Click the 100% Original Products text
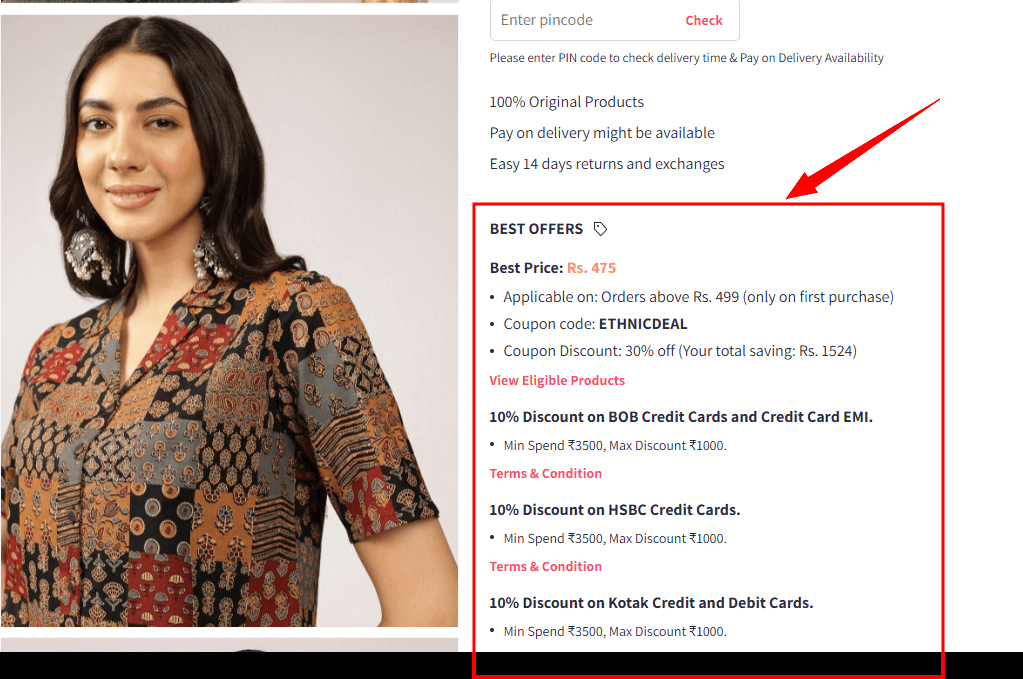The image size is (1023, 679). click(566, 102)
